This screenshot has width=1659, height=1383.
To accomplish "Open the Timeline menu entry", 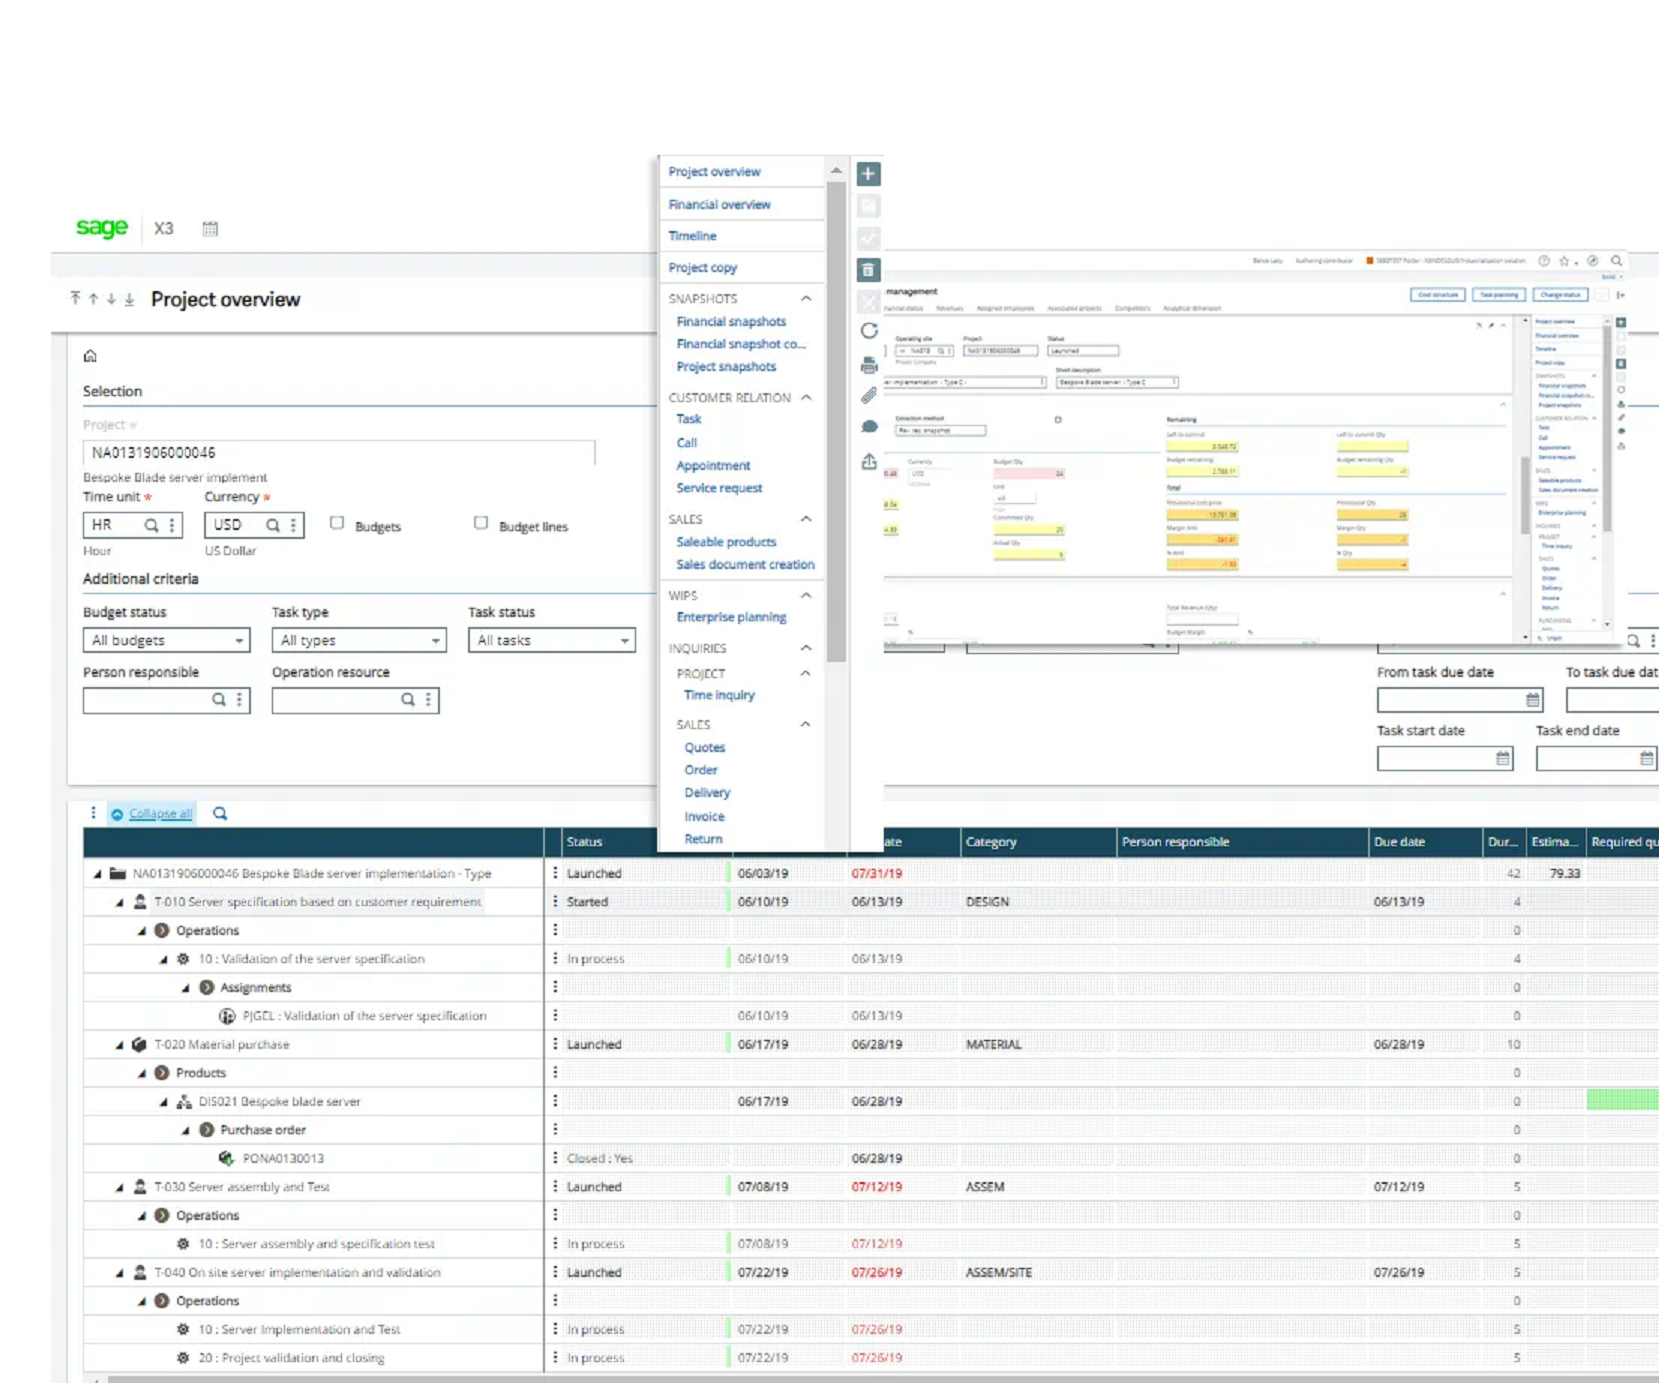I will tap(692, 235).
